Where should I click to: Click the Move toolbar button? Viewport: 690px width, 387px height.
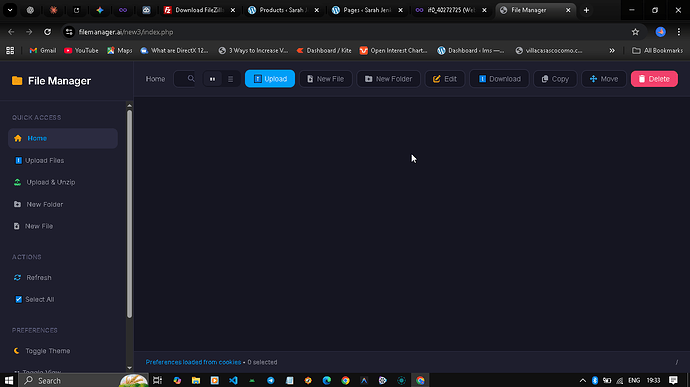[x=604, y=79]
